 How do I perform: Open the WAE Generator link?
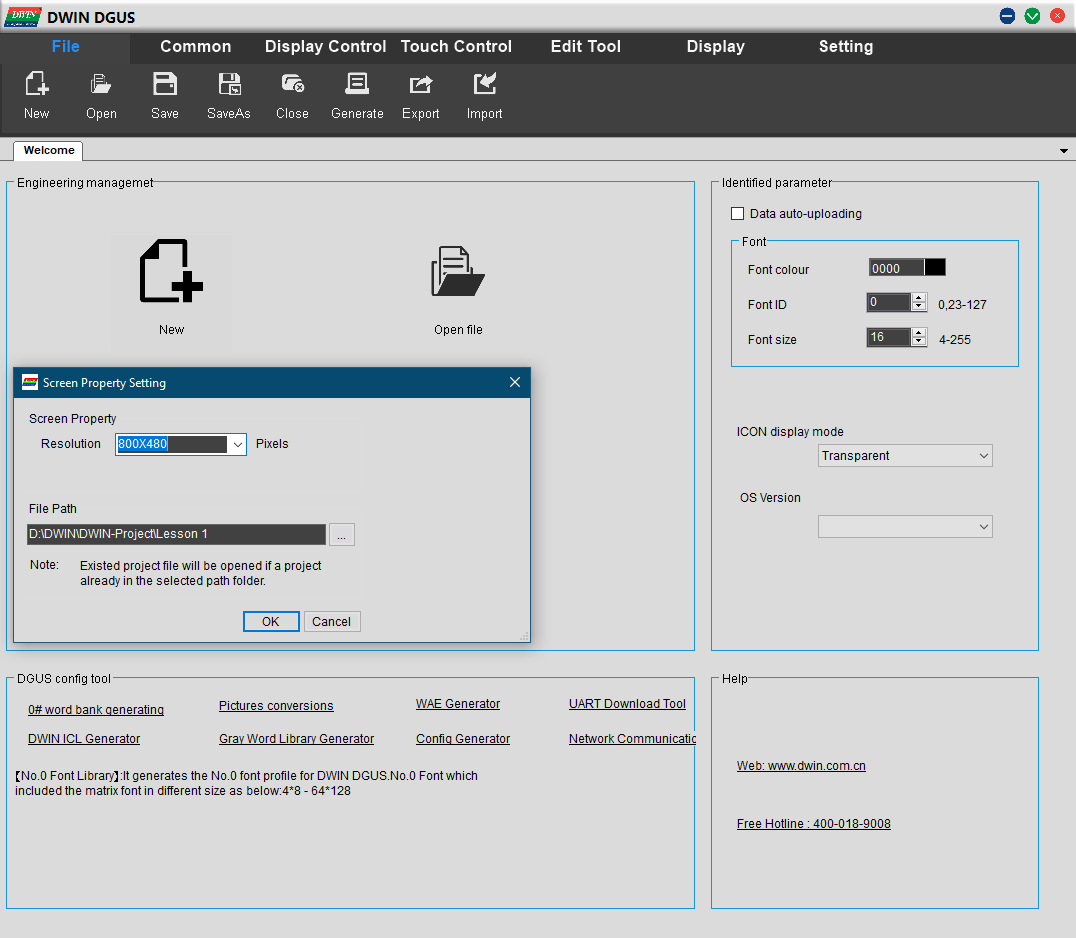coord(458,703)
